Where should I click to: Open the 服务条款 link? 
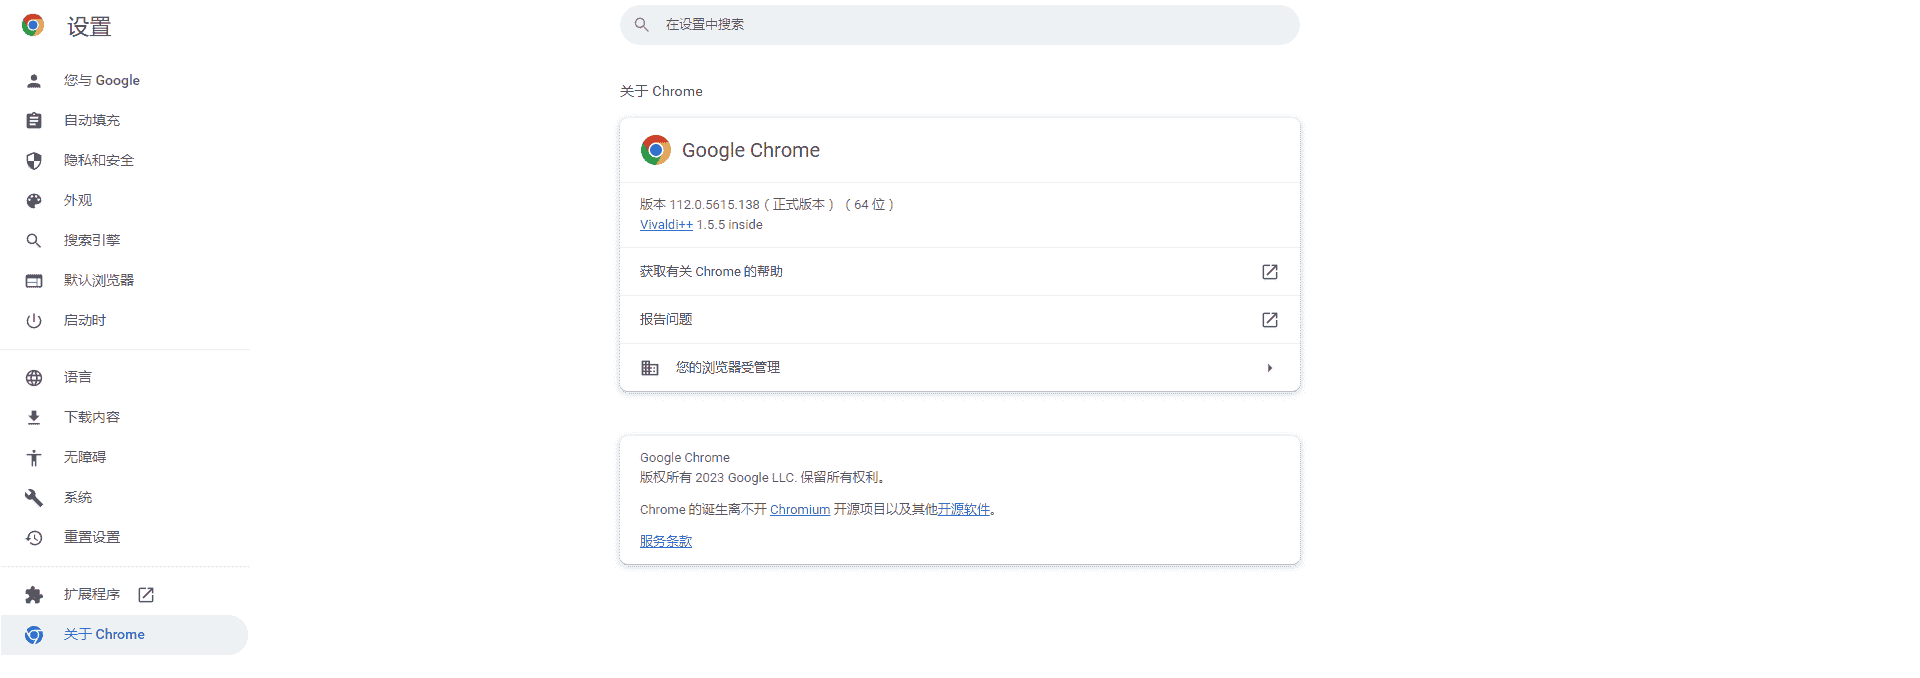click(x=666, y=542)
